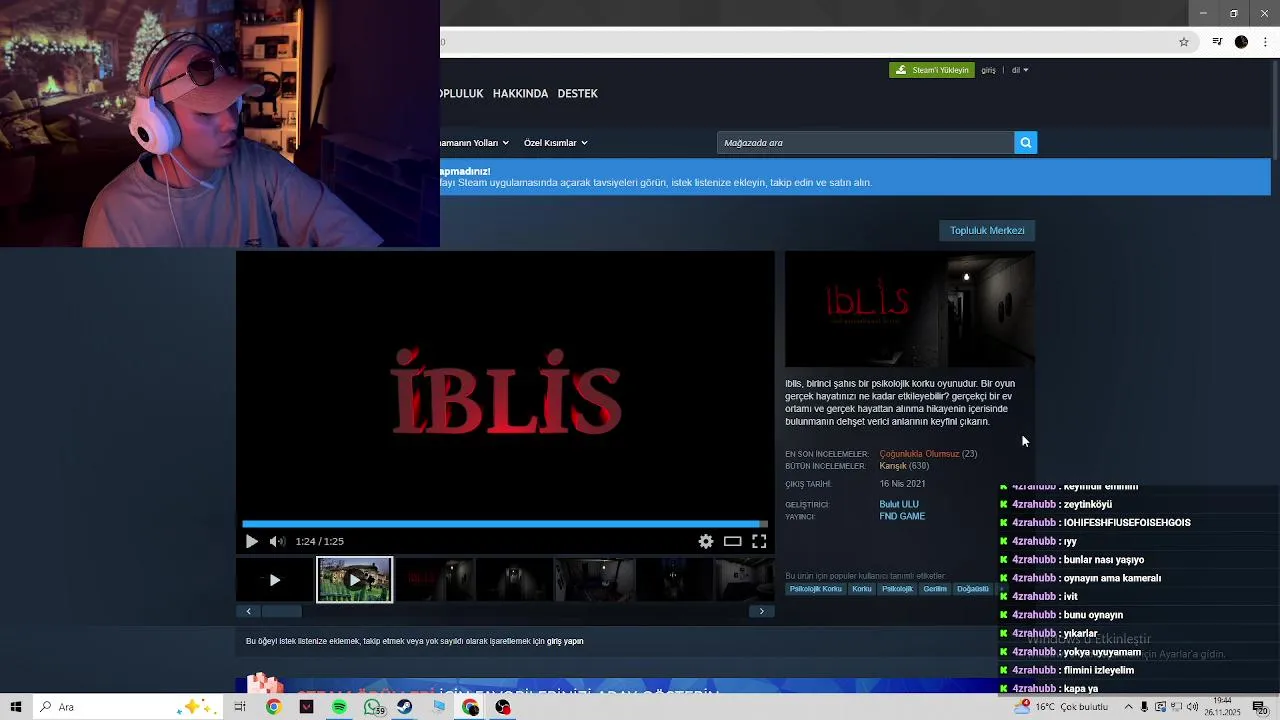Open the browser profile avatar
Viewport: 1280px width, 720px height.
tap(1241, 42)
